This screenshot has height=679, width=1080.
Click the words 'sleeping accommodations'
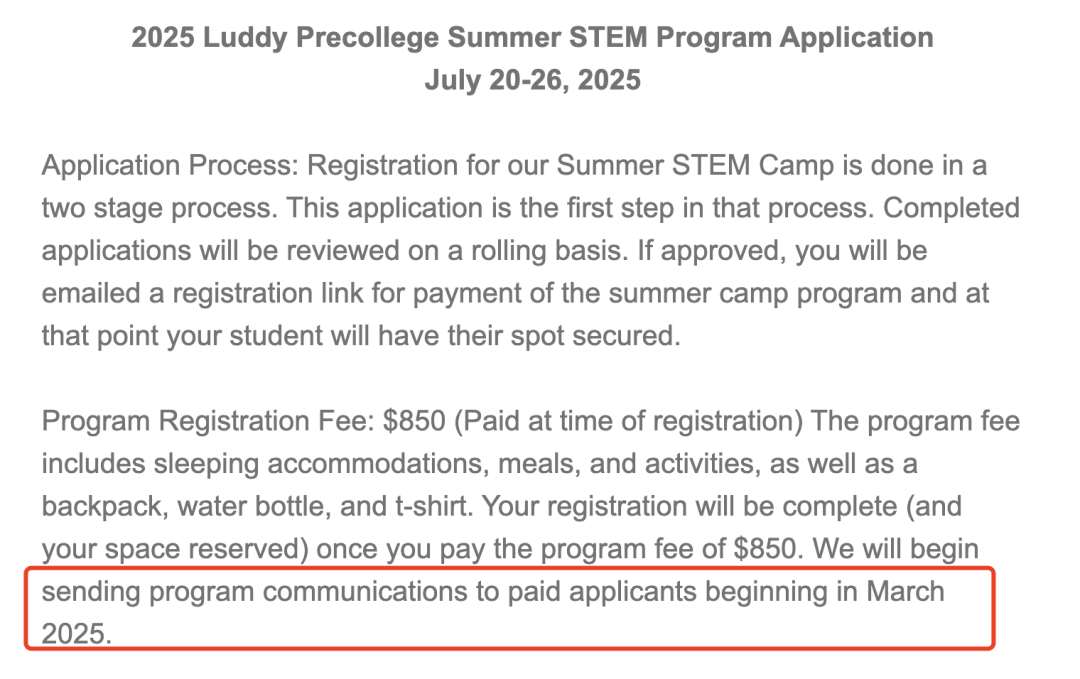pos(379,464)
